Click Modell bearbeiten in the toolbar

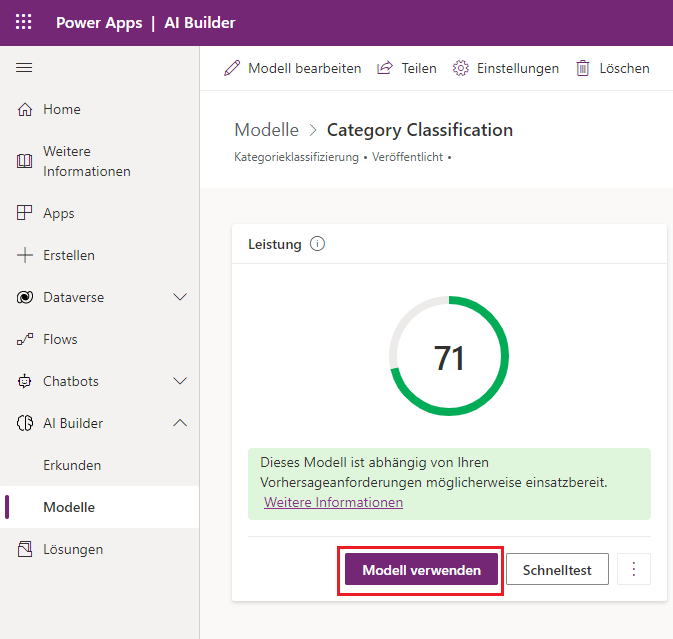[x=293, y=68]
